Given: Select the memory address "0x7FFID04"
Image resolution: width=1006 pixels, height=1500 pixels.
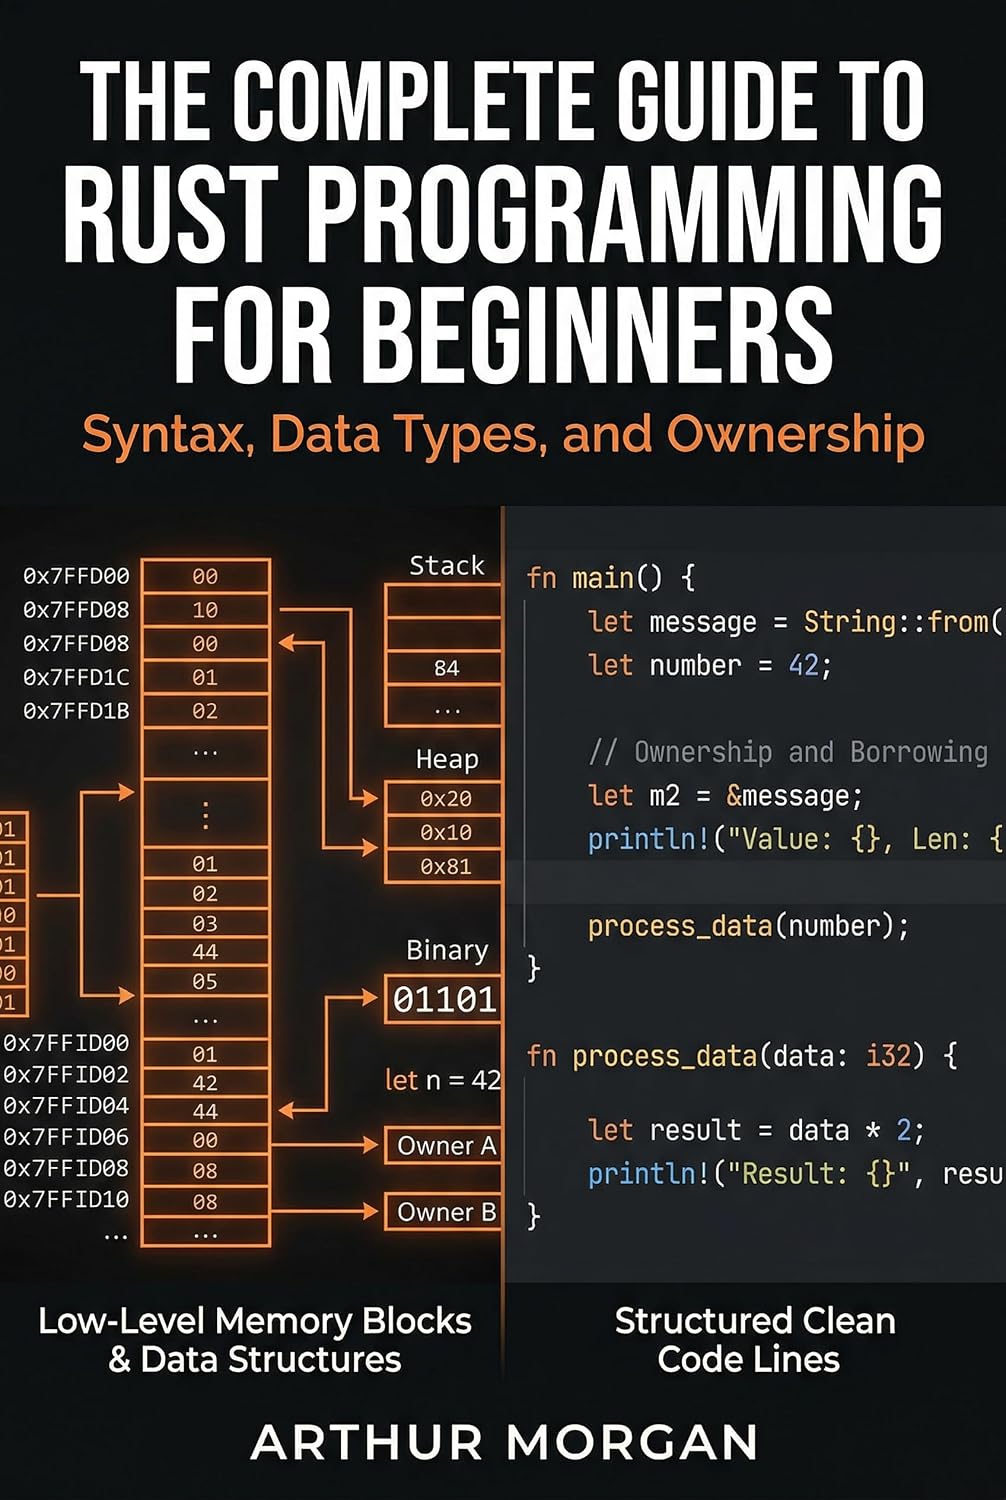Looking at the screenshot, I should tap(66, 1106).
